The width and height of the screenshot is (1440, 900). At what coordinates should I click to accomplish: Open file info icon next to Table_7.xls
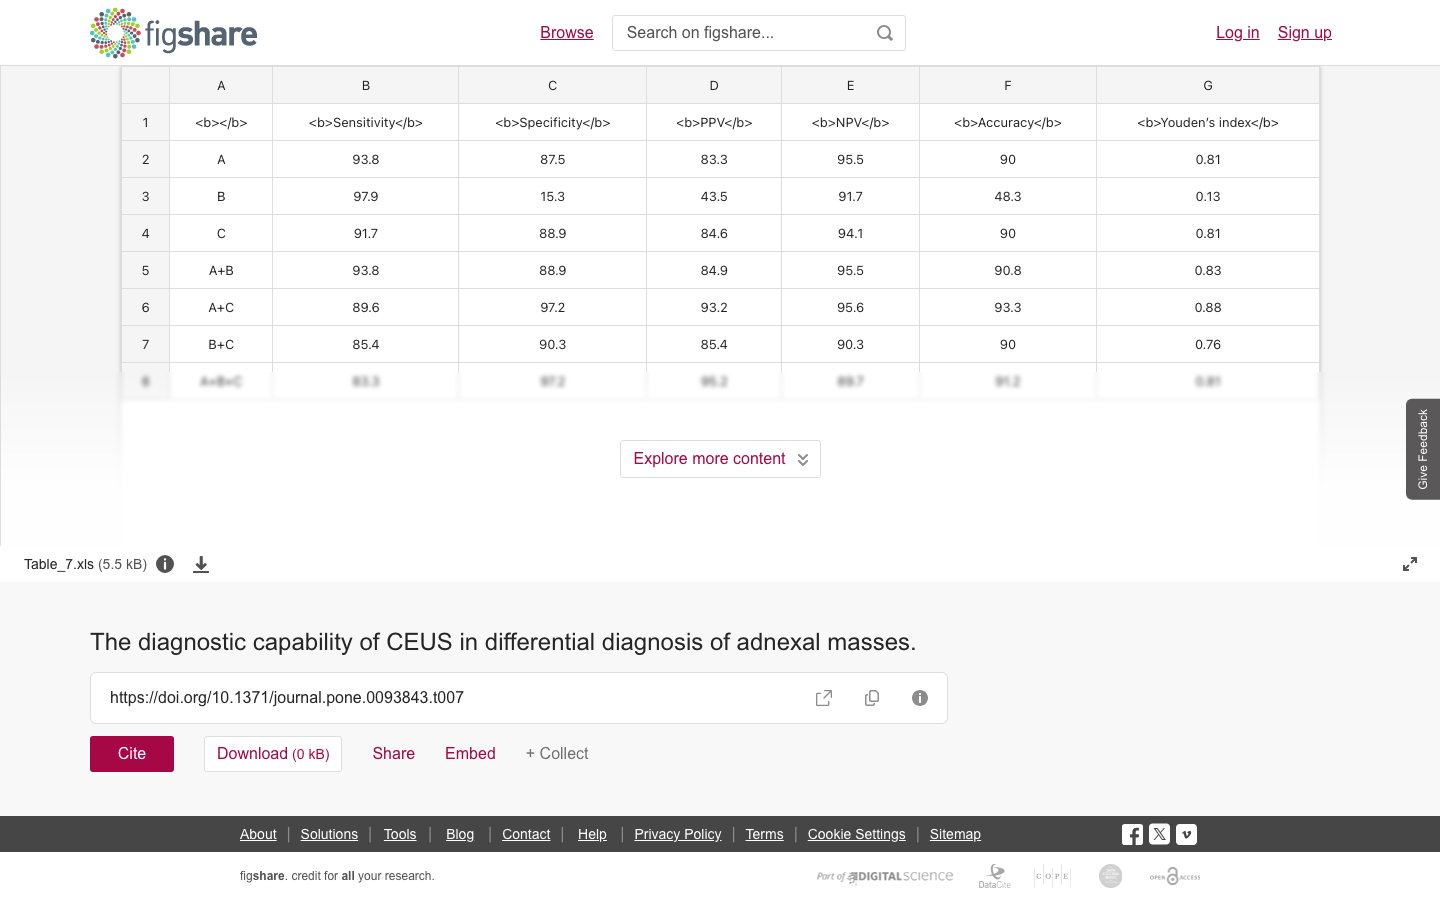165,564
